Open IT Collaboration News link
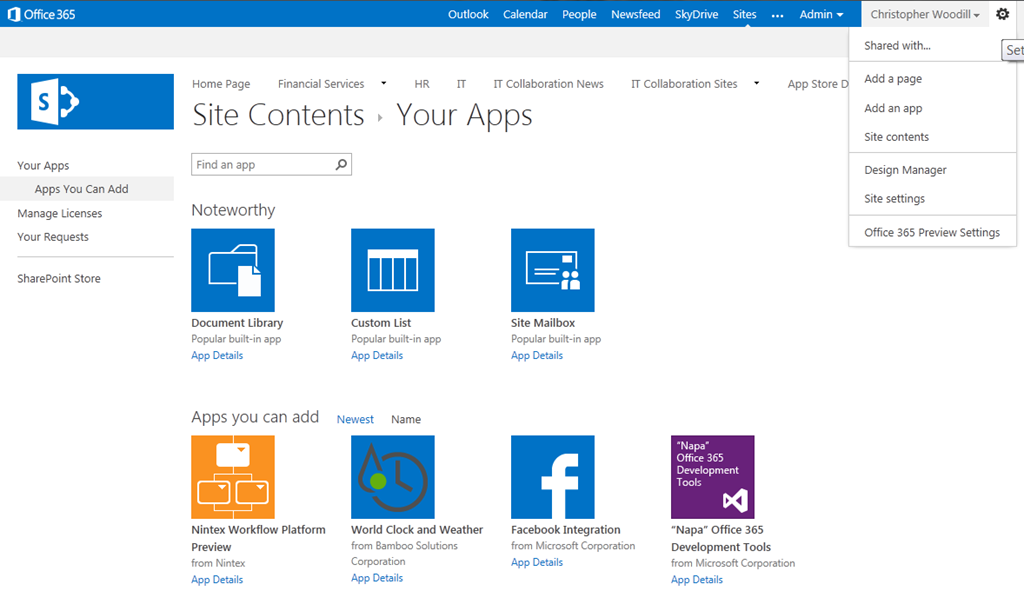The height and width of the screenshot is (591, 1024). pyautogui.click(x=549, y=84)
